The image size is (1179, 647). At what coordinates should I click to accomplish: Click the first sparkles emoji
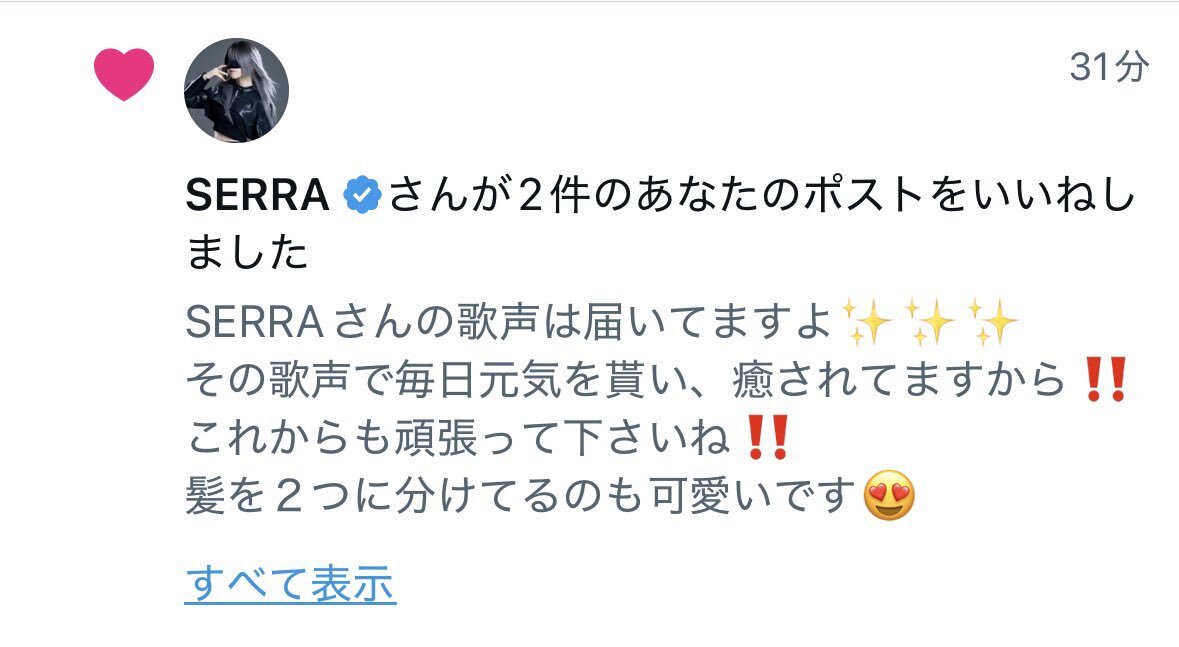click(866, 321)
